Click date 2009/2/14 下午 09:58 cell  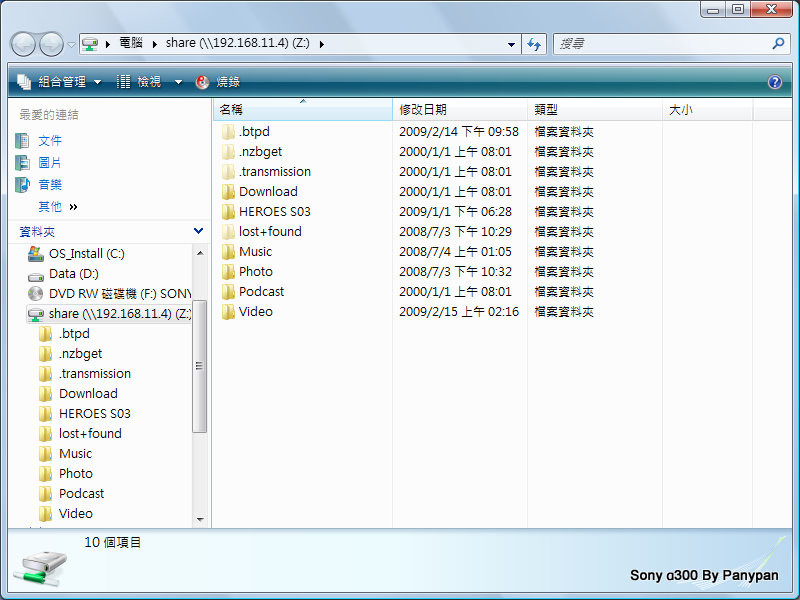pyautogui.click(x=459, y=132)
